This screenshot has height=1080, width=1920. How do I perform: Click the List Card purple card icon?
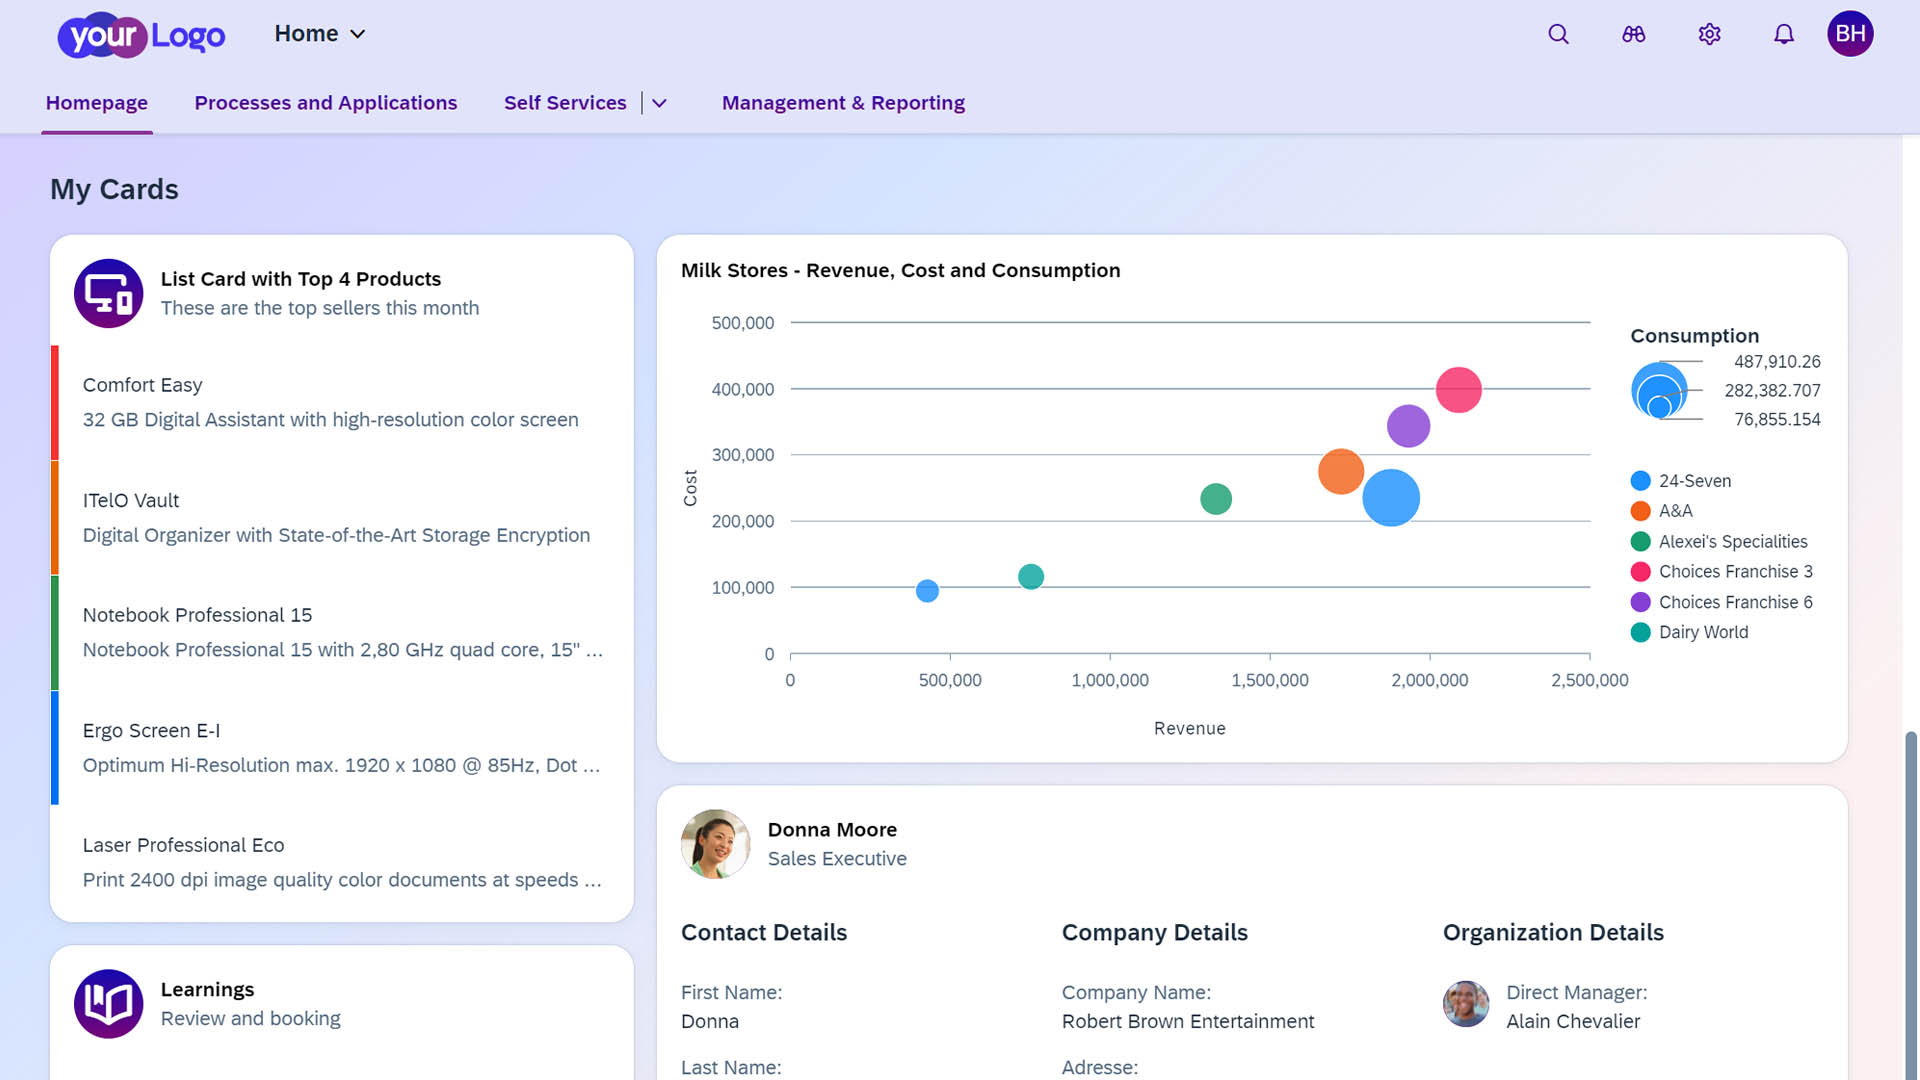coord(108,293)
